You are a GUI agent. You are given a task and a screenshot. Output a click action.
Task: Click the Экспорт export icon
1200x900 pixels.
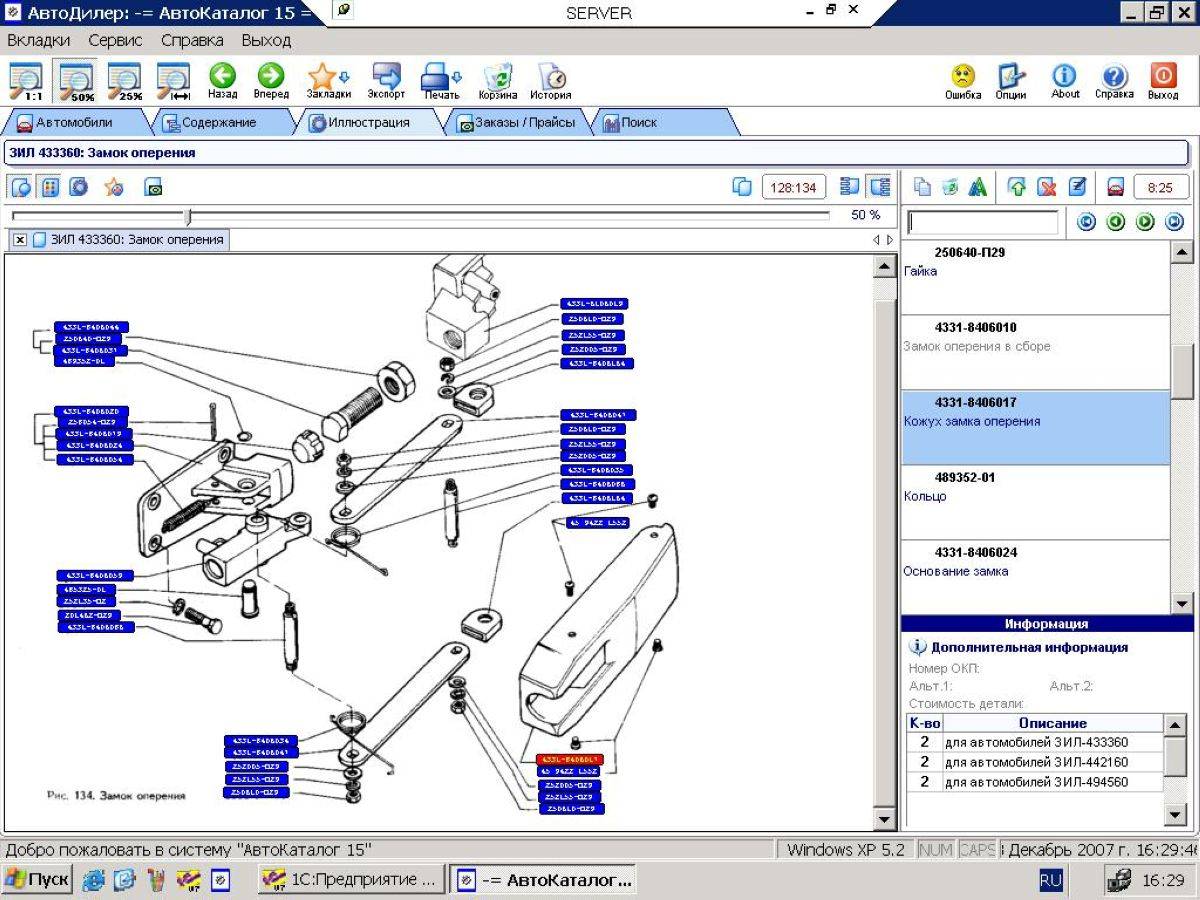tap(386, 81)
